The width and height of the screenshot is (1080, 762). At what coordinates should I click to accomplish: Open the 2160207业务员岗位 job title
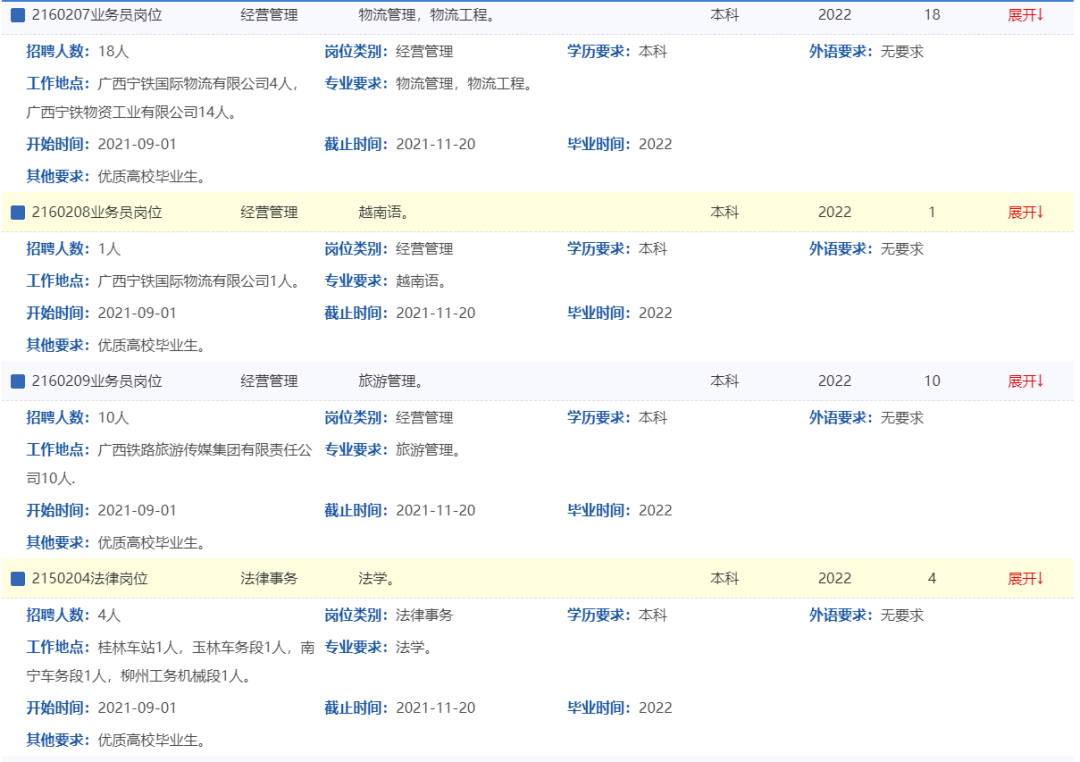(x=96, y=15)
